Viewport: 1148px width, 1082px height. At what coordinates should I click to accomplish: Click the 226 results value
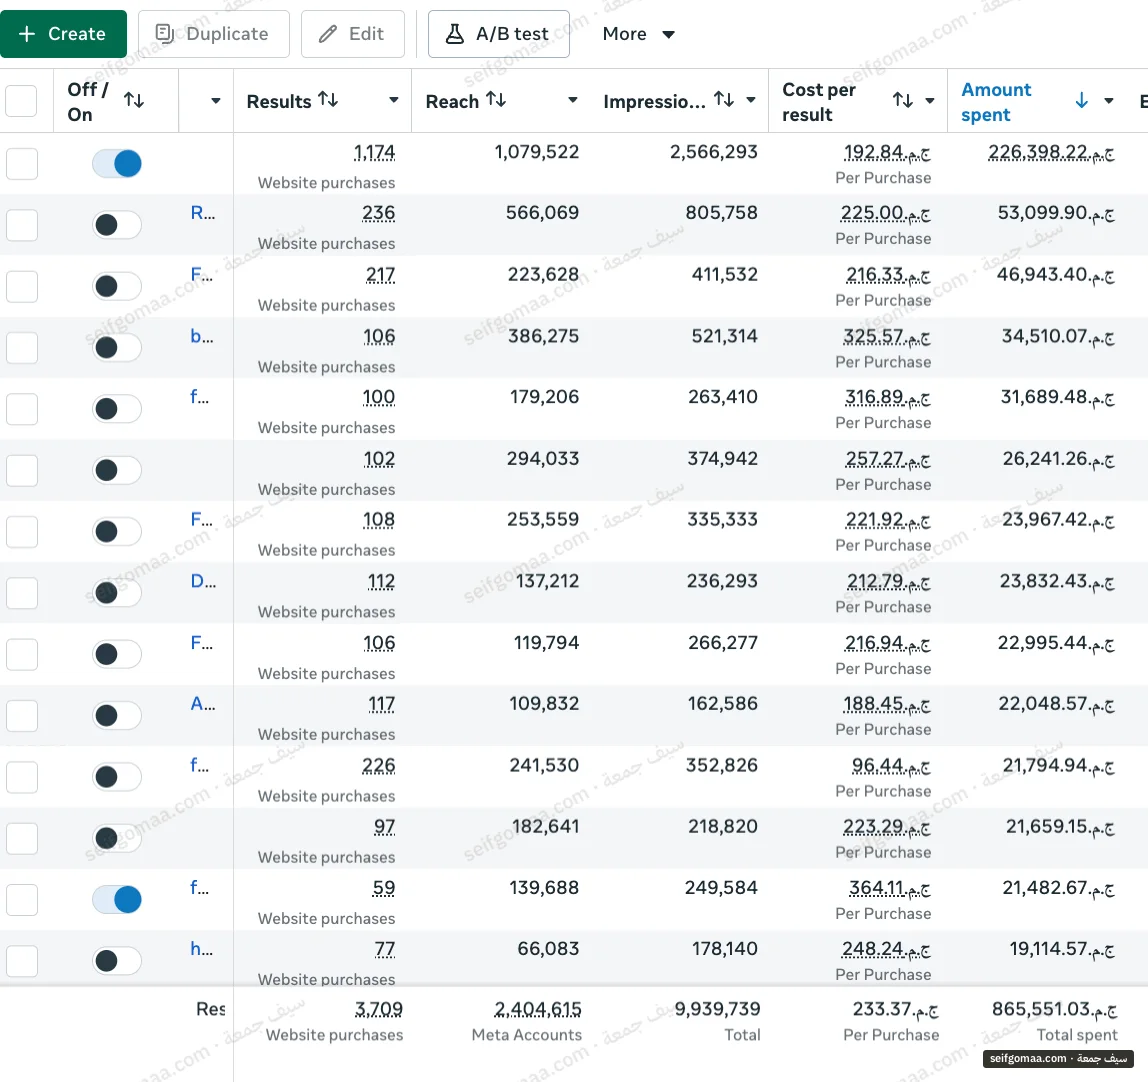tap(379, 766)
